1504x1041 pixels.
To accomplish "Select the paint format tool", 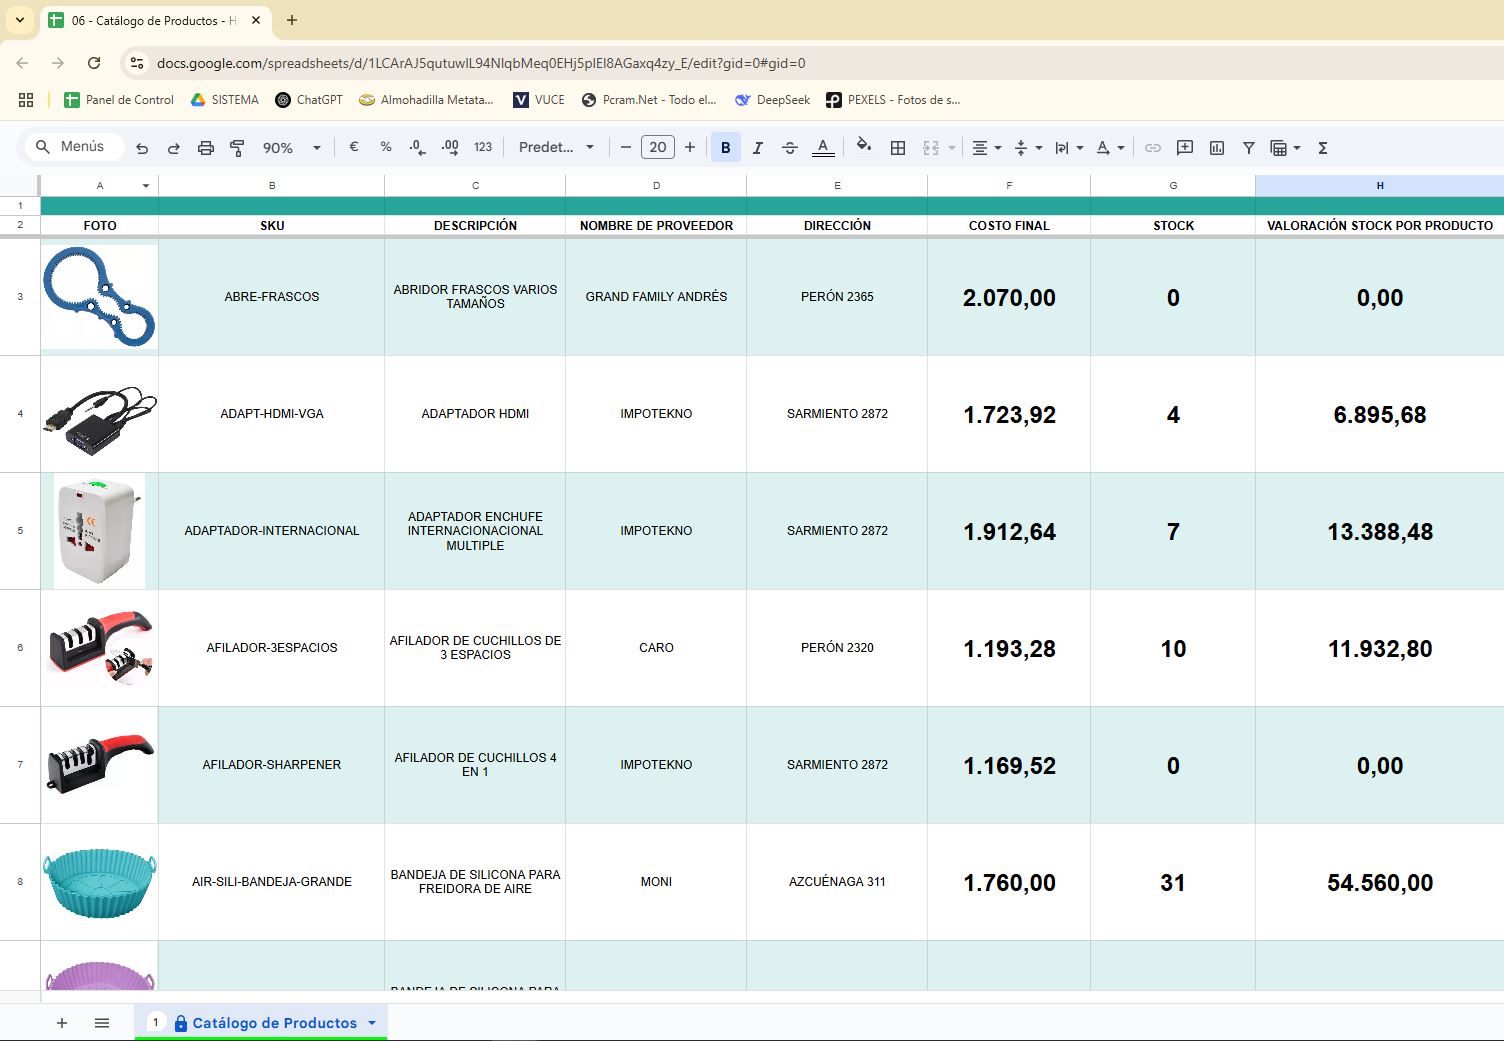I will [x=237, y=148].
